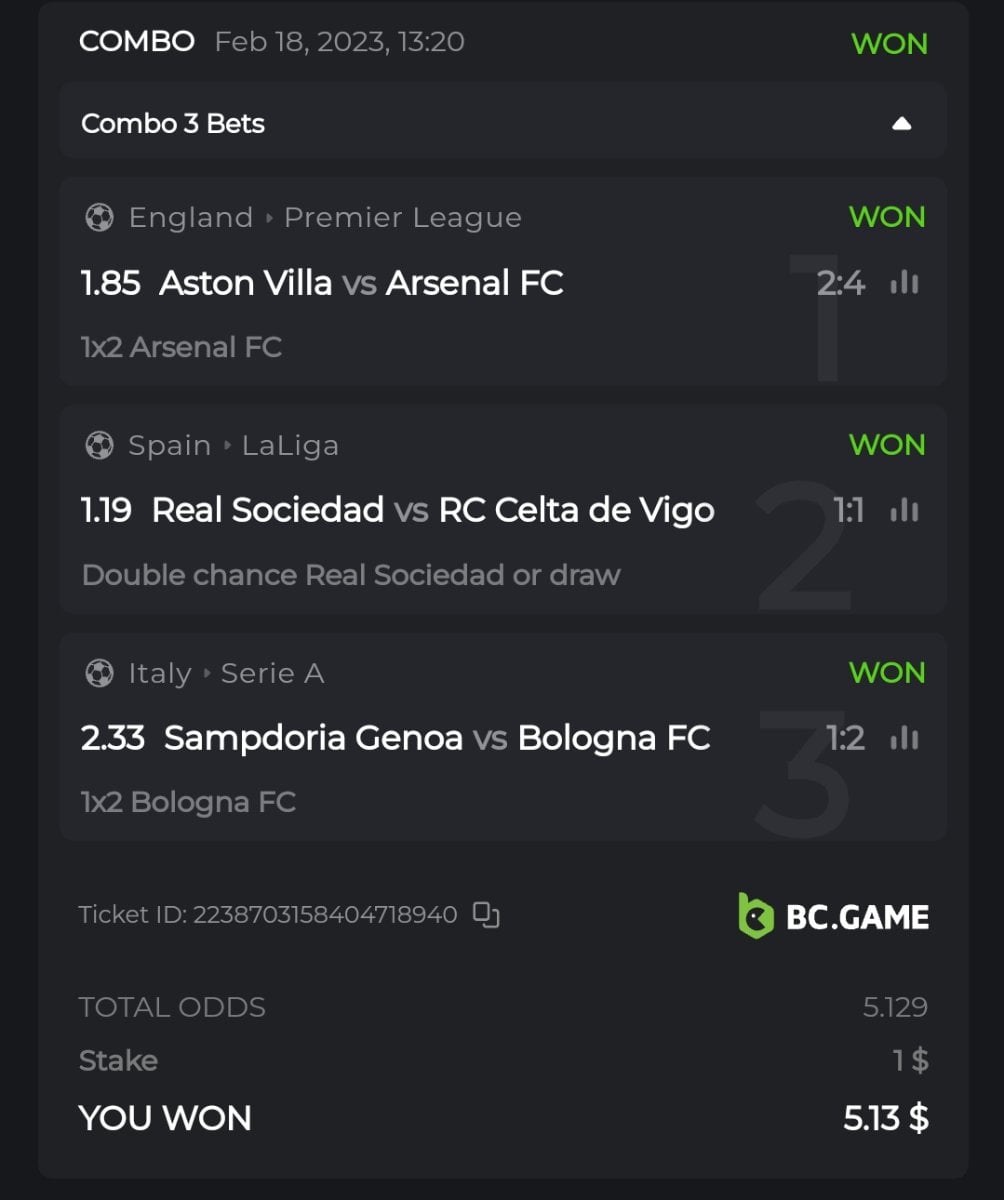Open stats icon for Sampdoria Genoa match
Image resolution: width=1004 pixels, height=1200 pixels.
coord(904,739)
